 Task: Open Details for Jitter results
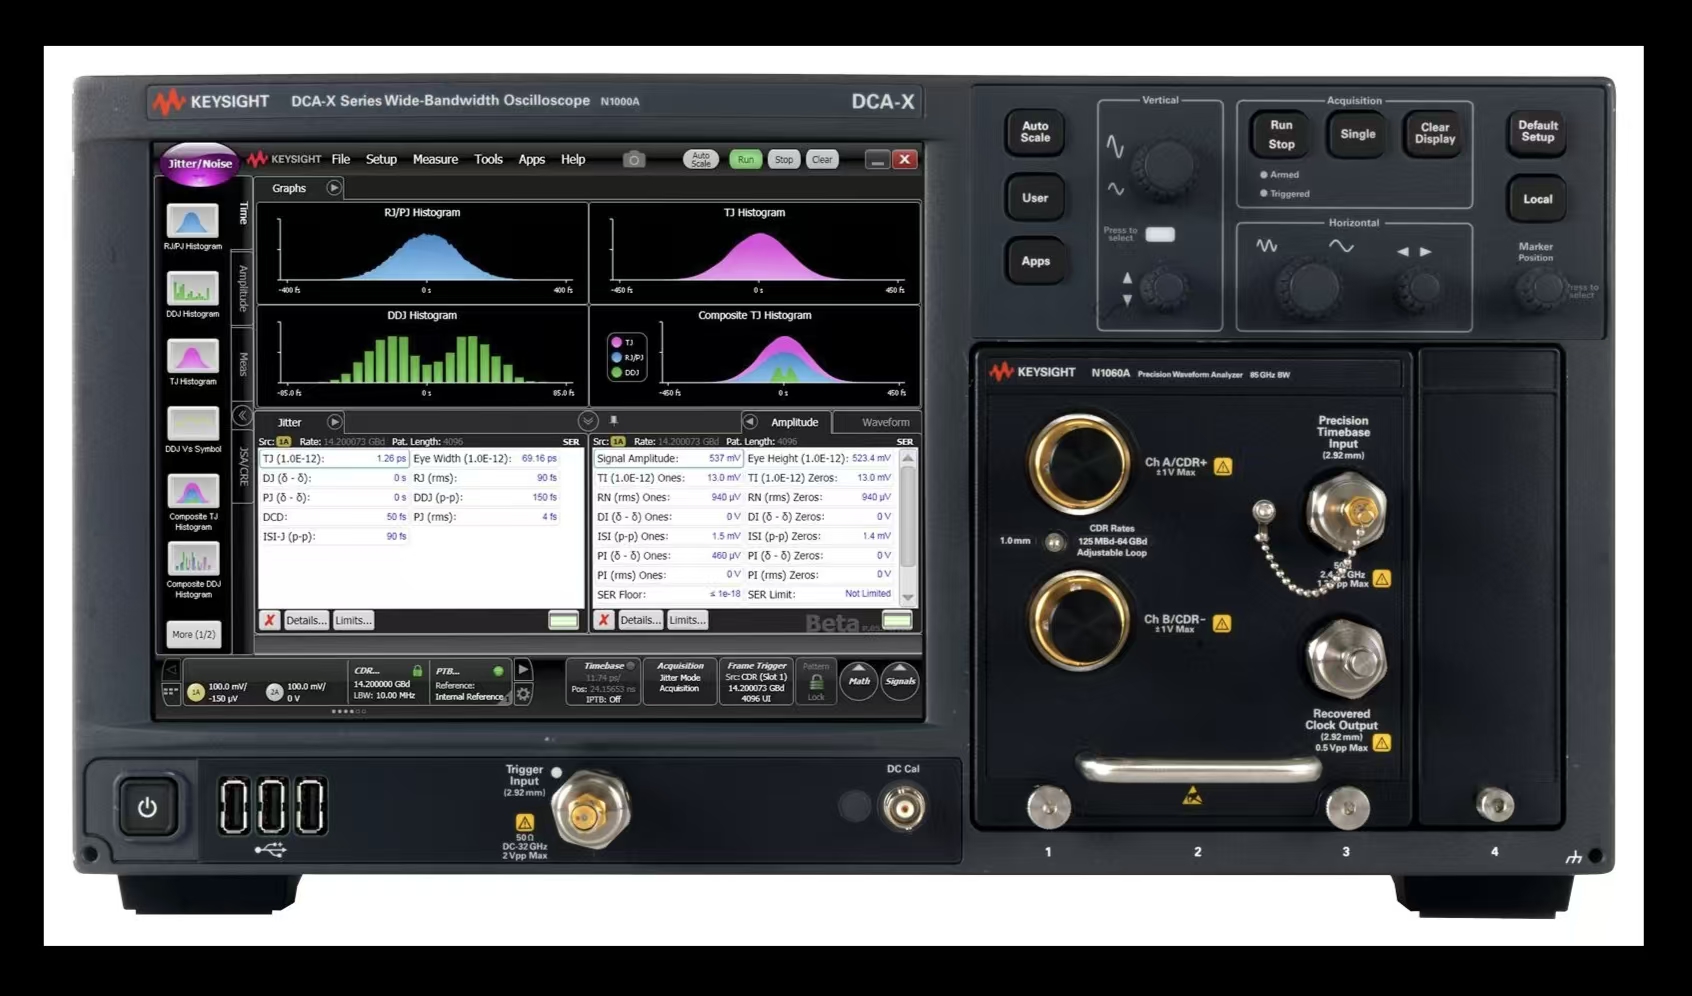(x=306, y=621)
